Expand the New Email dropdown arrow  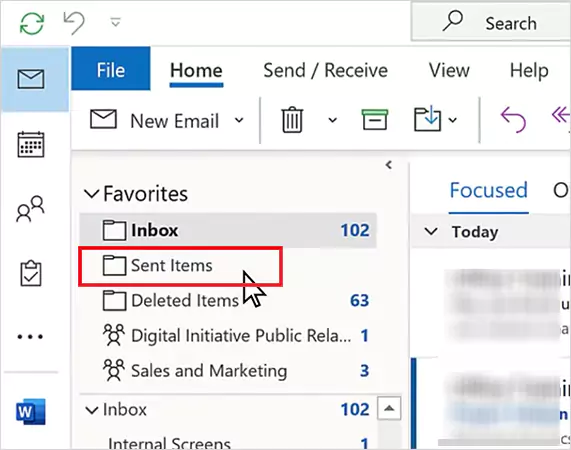pyautogui.click(x=239, y=120)
